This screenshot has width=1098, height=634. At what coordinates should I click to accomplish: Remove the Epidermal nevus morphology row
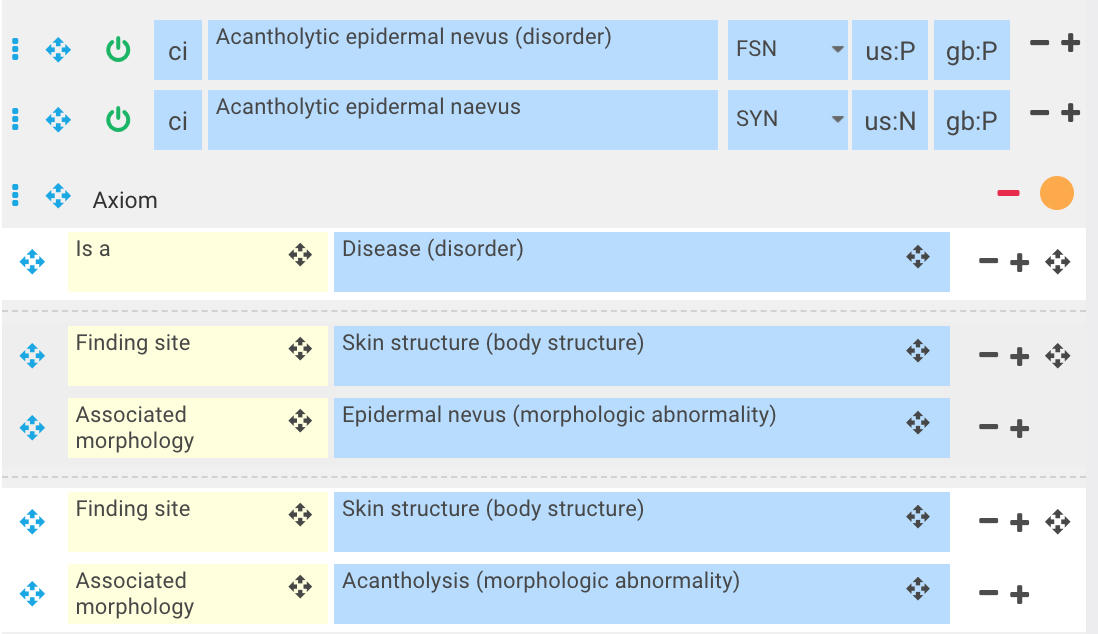click(988, 428)
